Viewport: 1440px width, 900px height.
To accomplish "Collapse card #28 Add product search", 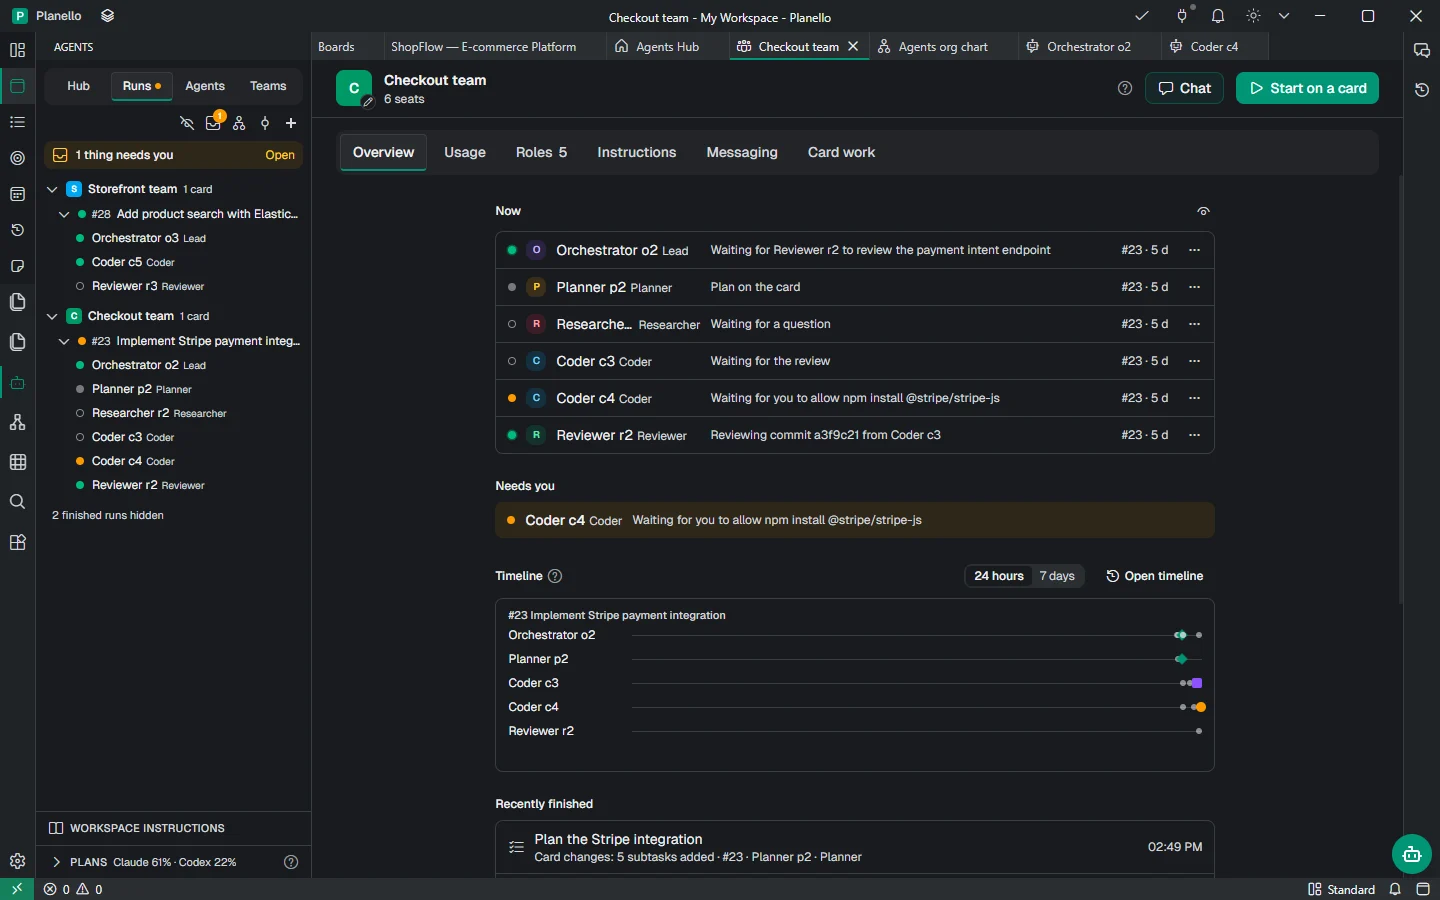I will pyautogui.click(x=64, y=214).
